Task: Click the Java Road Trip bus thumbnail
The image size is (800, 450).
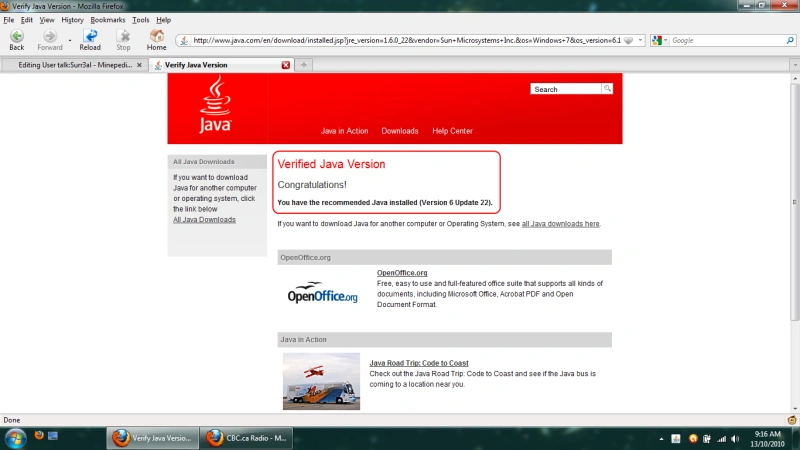Action: [321, 381]
